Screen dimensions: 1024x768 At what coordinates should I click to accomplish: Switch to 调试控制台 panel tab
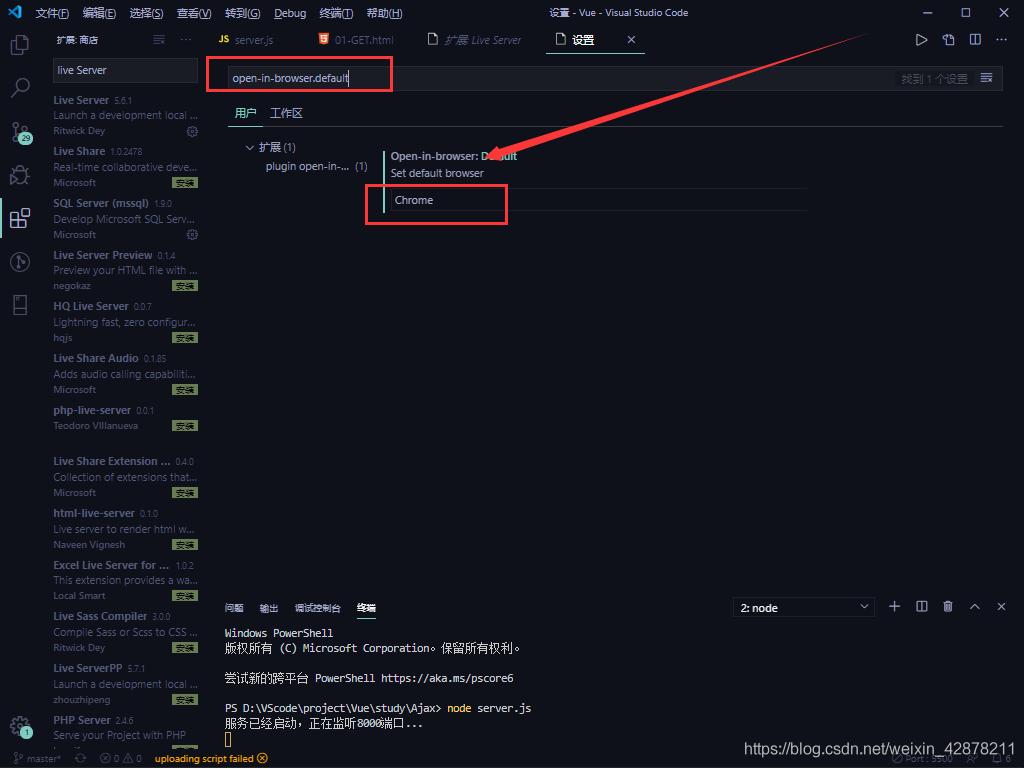click(x=317, y=608)
